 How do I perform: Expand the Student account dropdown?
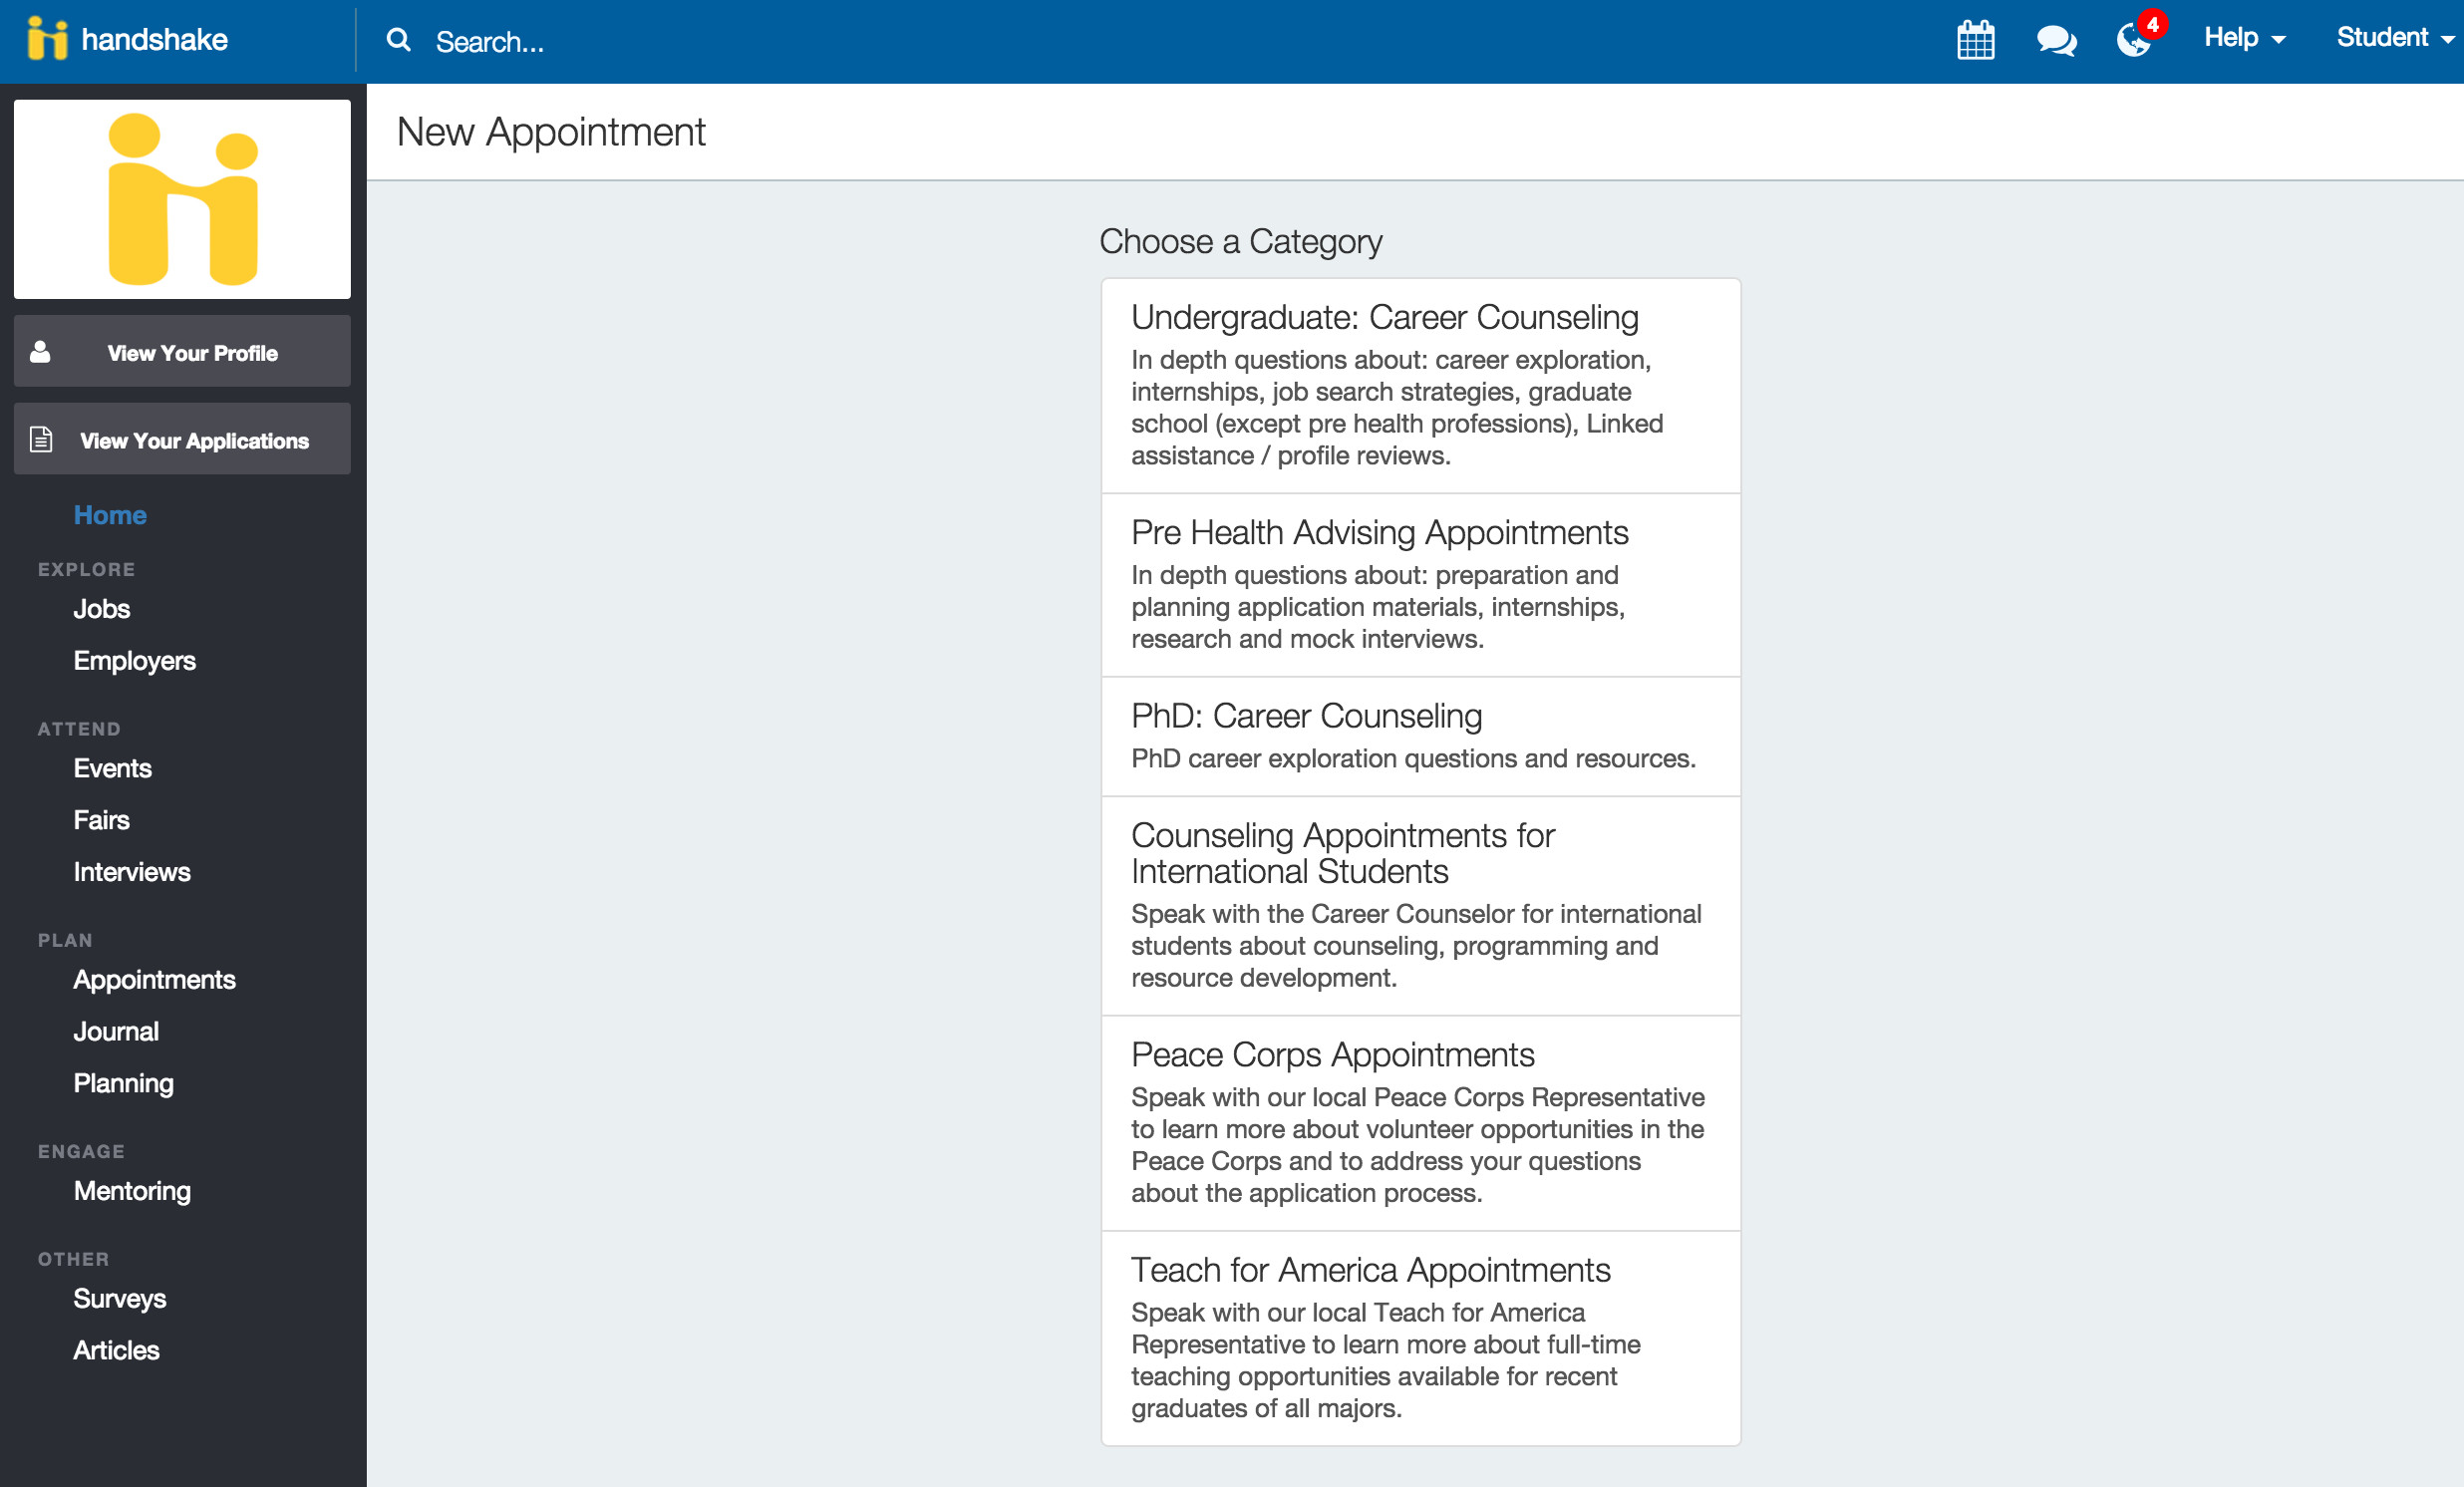(x=2394, y=38)
